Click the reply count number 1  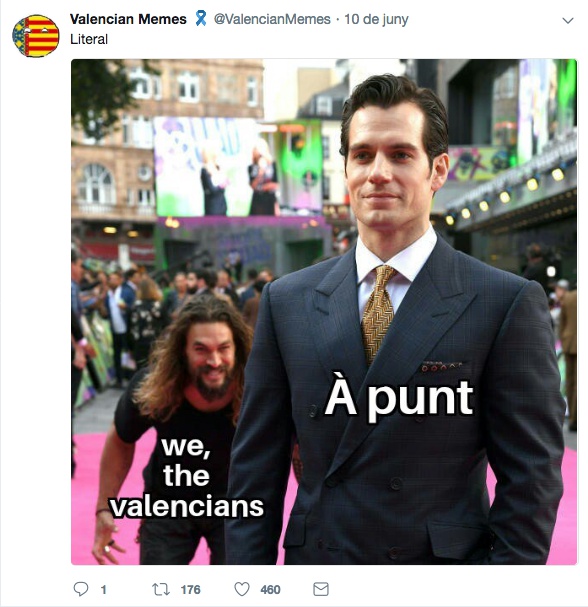(x=103, y=590)
